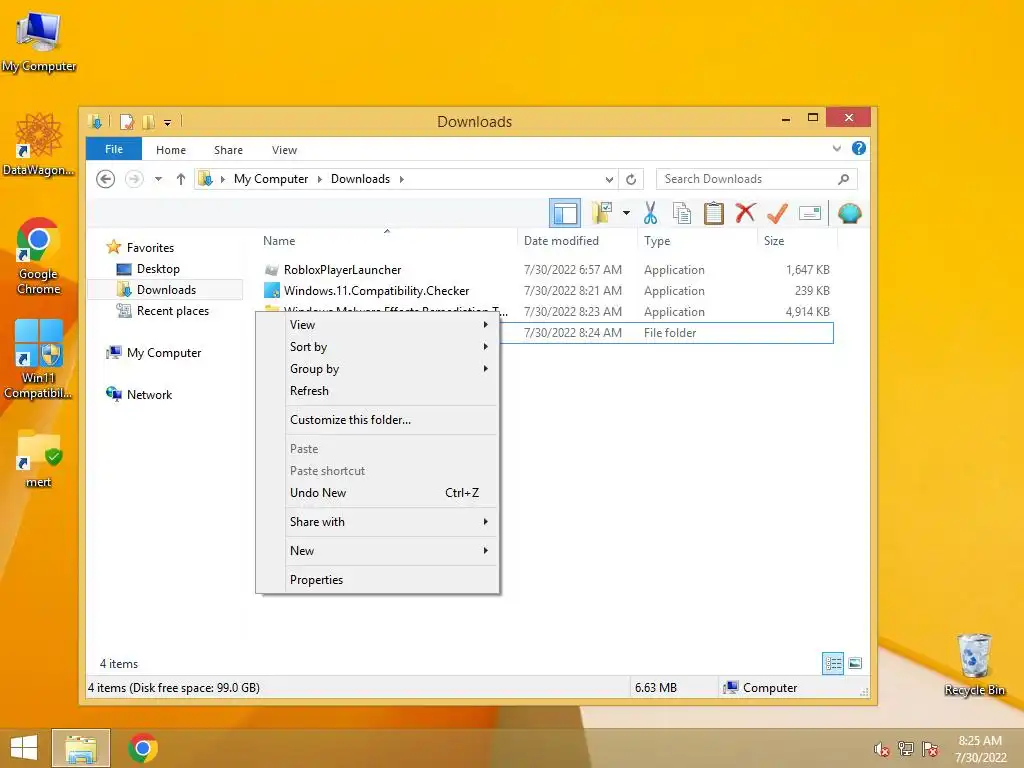
Task: Click the Help question mark icon
Action: [x=859, y=148]
